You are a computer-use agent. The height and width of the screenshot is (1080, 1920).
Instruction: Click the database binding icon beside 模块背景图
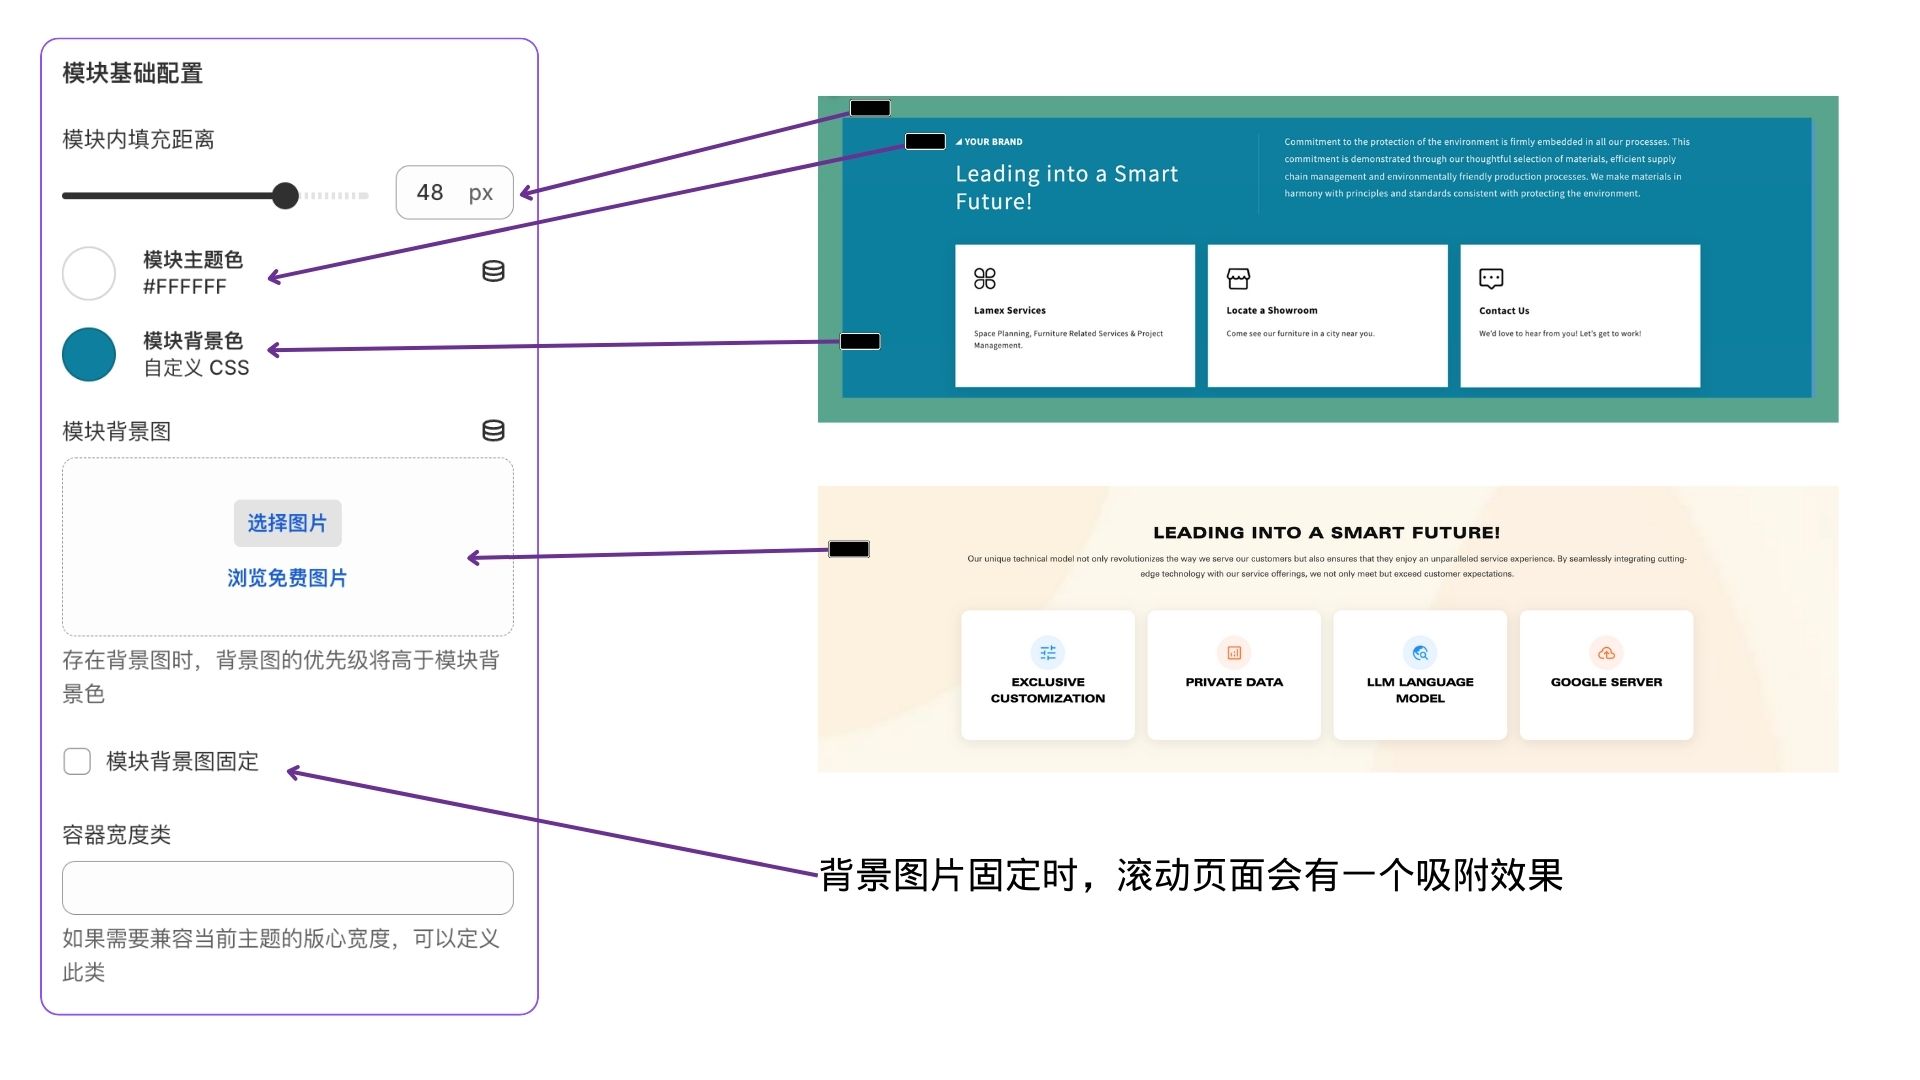[x=494, y=429]
